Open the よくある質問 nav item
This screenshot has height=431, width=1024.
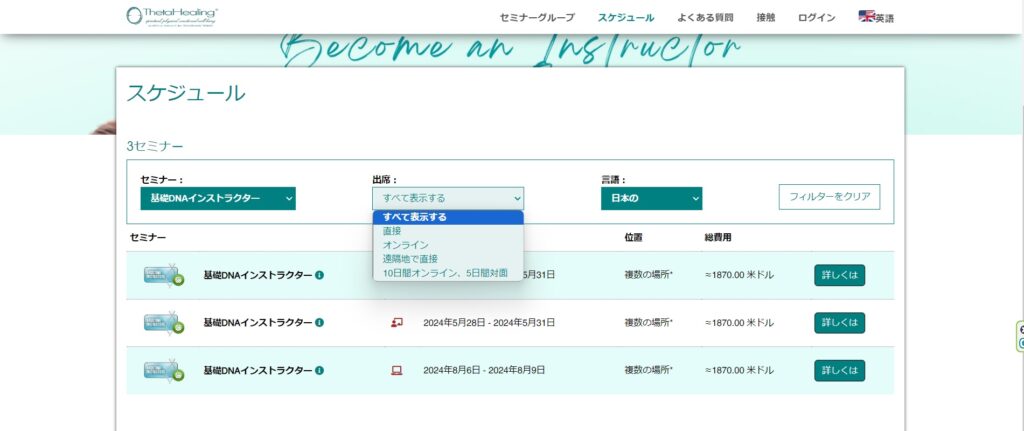[705, 18]
